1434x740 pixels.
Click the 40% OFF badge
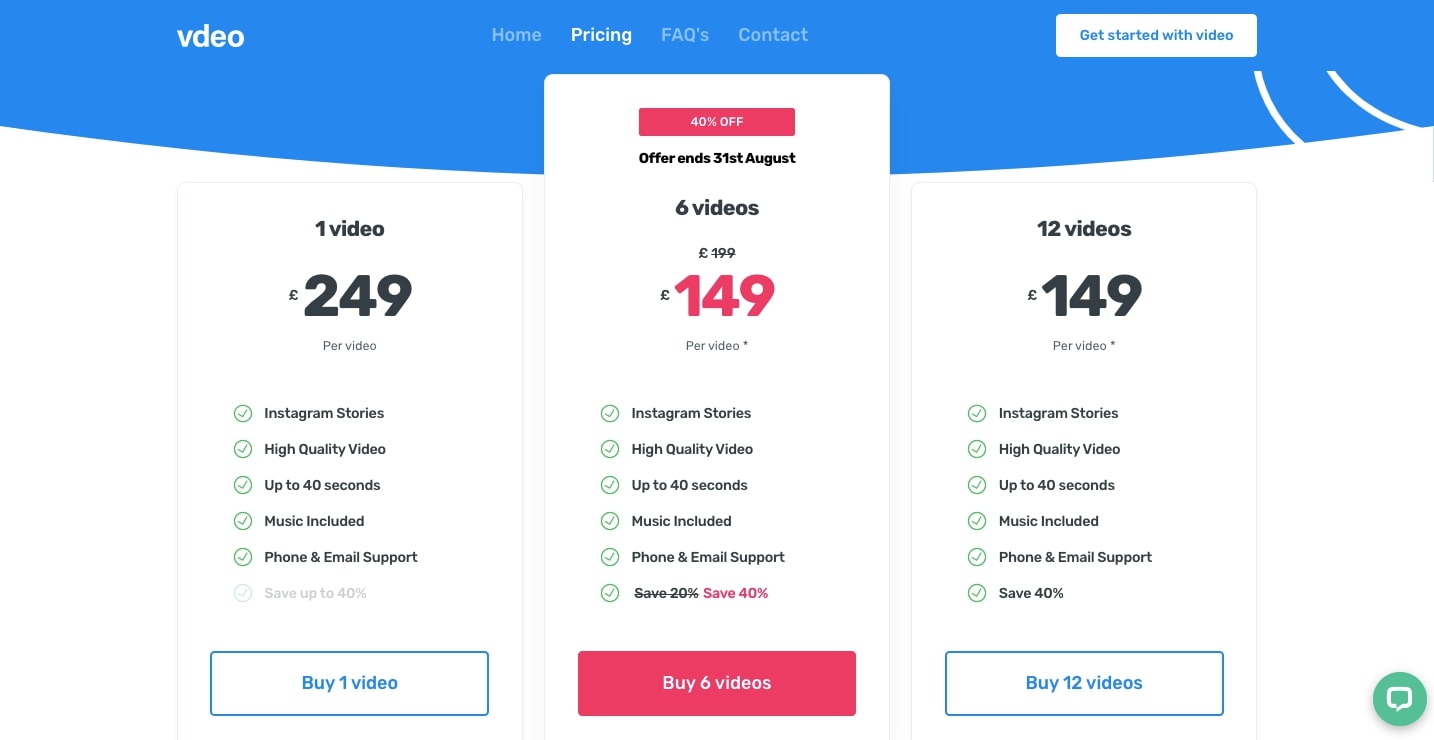[717, 122]
